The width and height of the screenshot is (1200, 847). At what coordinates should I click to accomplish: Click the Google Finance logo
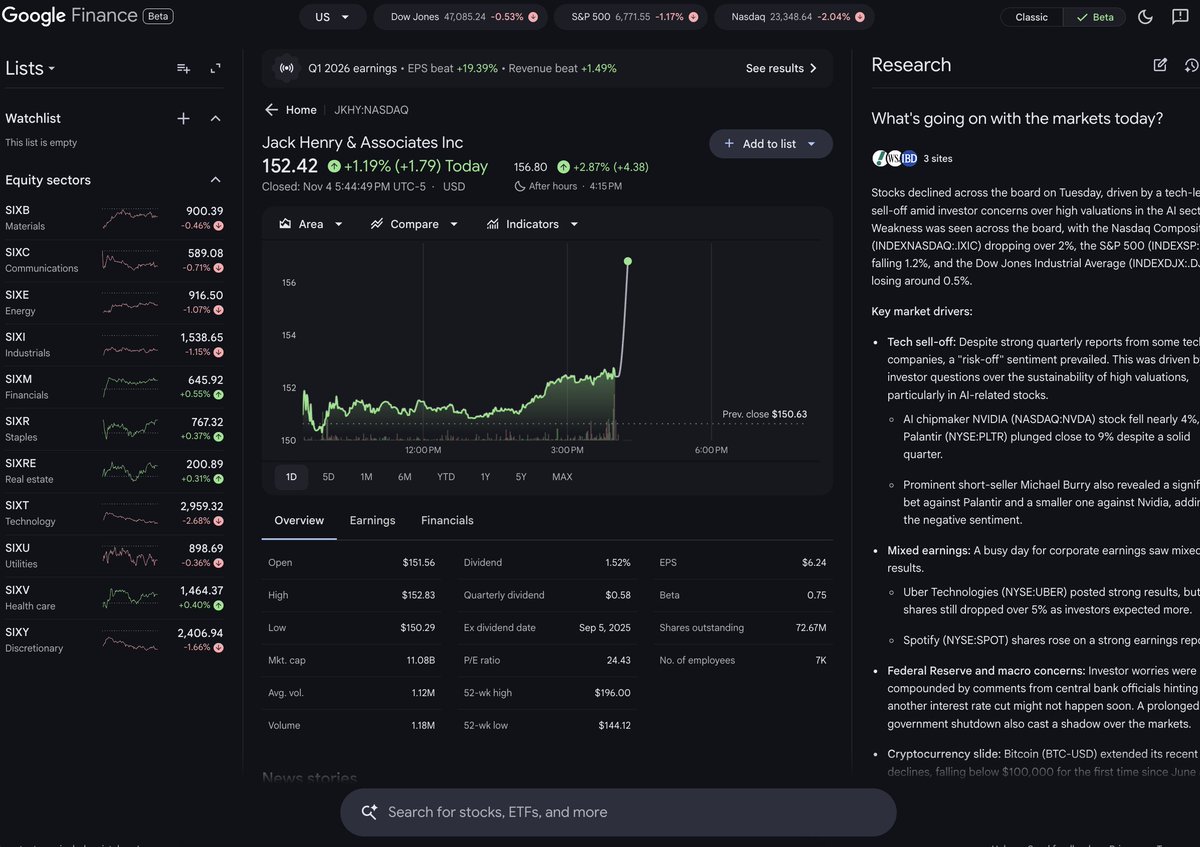pyautogui.click(x=69, y=17)
